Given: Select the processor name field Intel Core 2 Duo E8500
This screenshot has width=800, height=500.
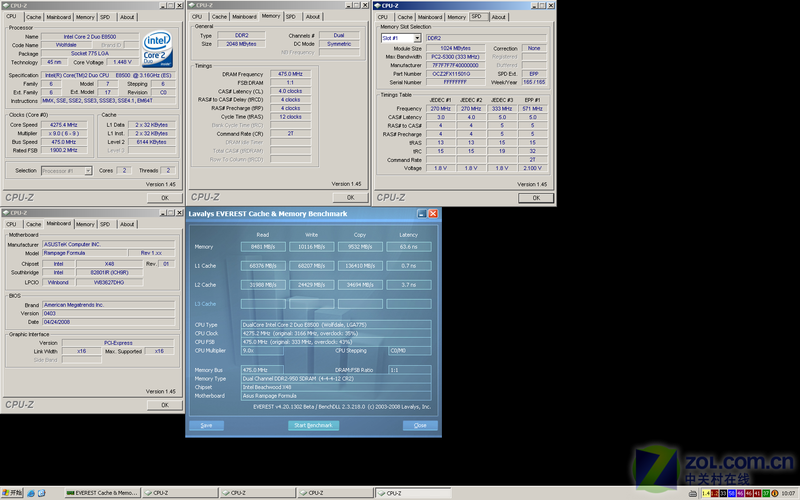Looking at the screenshot, I should click(x=90, y=37).
